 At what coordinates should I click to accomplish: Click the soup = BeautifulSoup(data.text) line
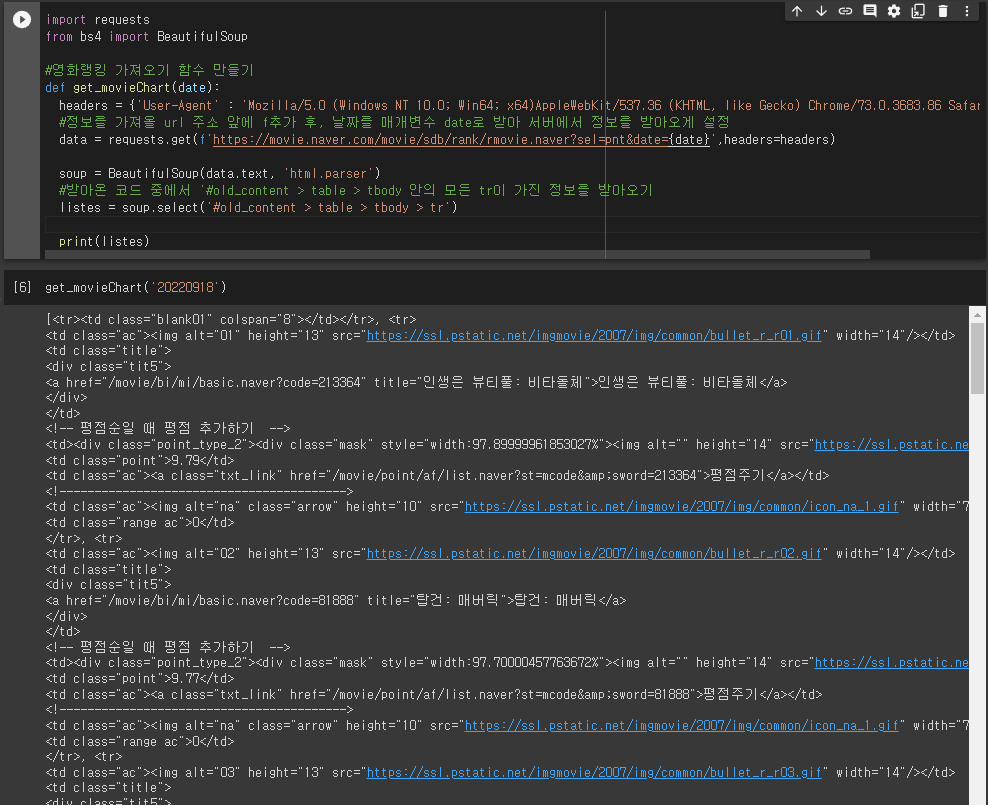coord(219,173)
